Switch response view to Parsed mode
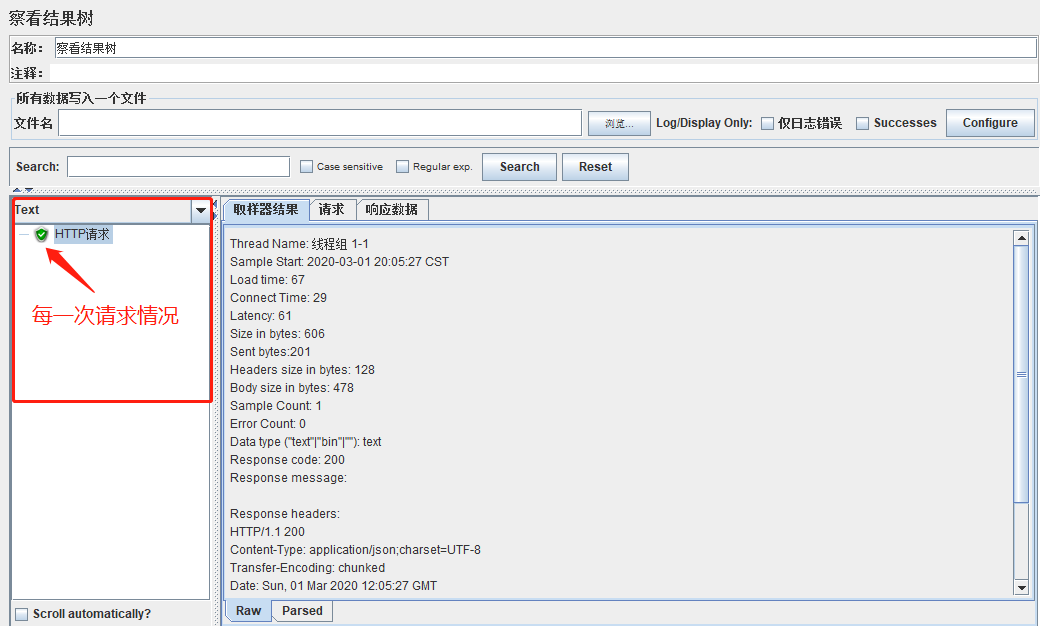1040x626 pixels. (301, 610)
